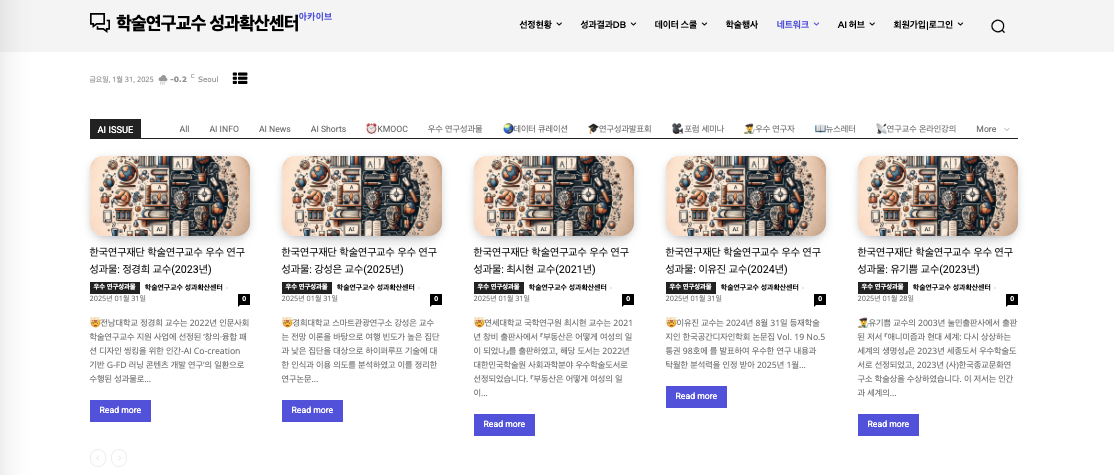Click the list menu icon beside Seoul
Image resolution: width=1114 pixels, height=475 pixels.
240,78
